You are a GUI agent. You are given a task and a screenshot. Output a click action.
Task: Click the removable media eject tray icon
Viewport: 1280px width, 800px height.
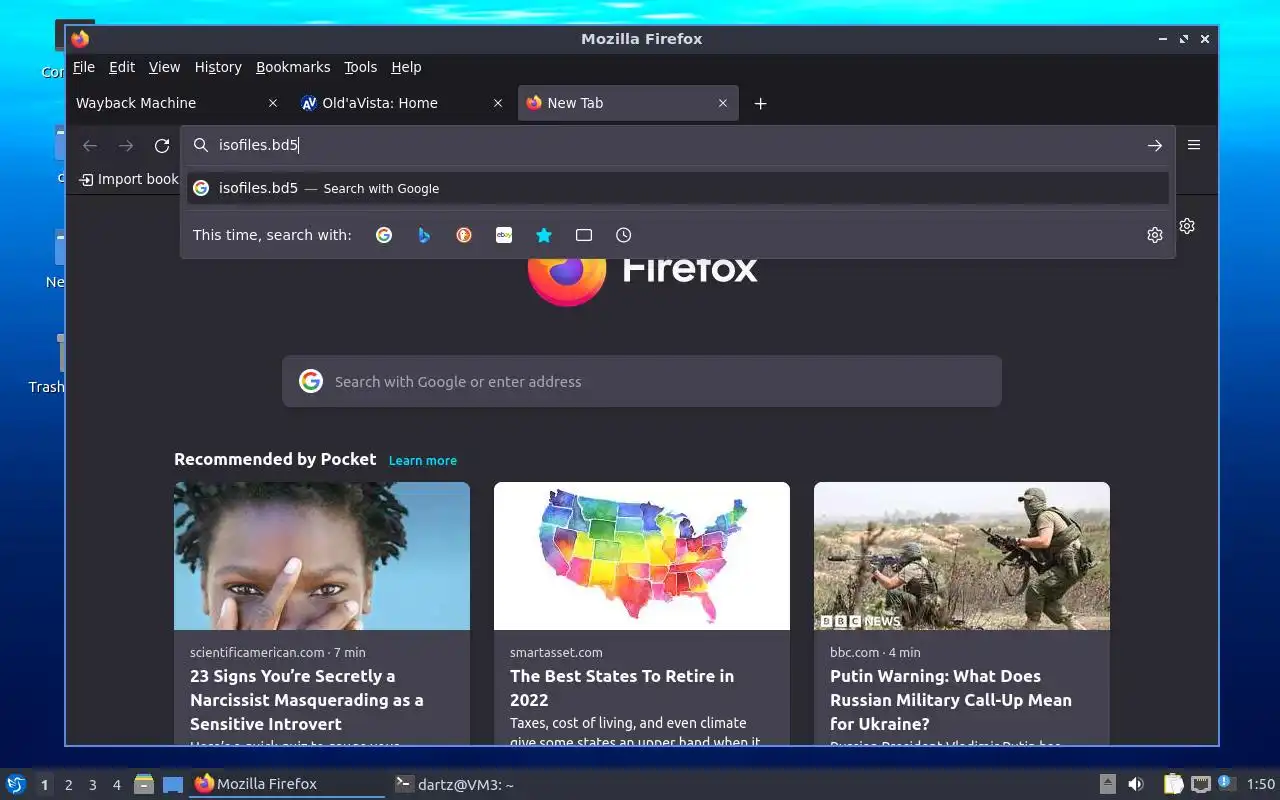point(1108,784)
